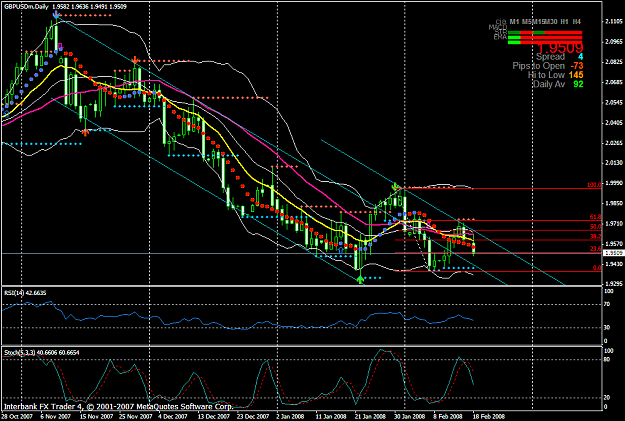Image resolution: width=625 pixels, height=421 pixels.
Task: Click the 21 Jan 2008 date label
Action: (370, 416)
